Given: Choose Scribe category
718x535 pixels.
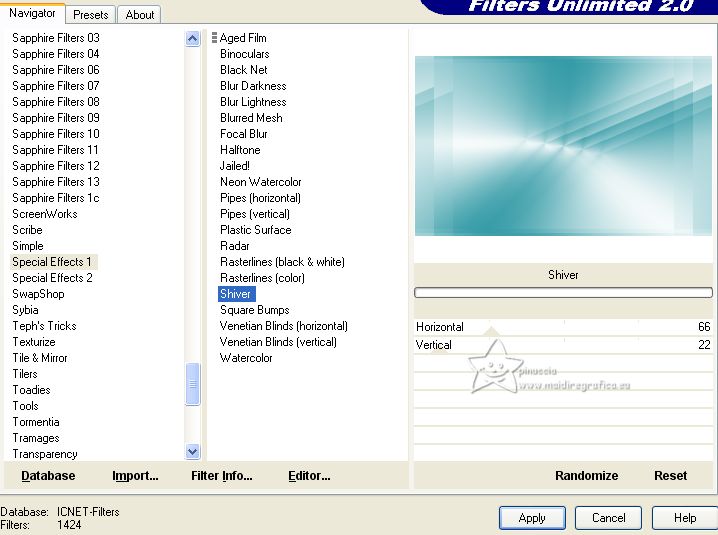Looking at the screenshot, I should click(27, 230).
